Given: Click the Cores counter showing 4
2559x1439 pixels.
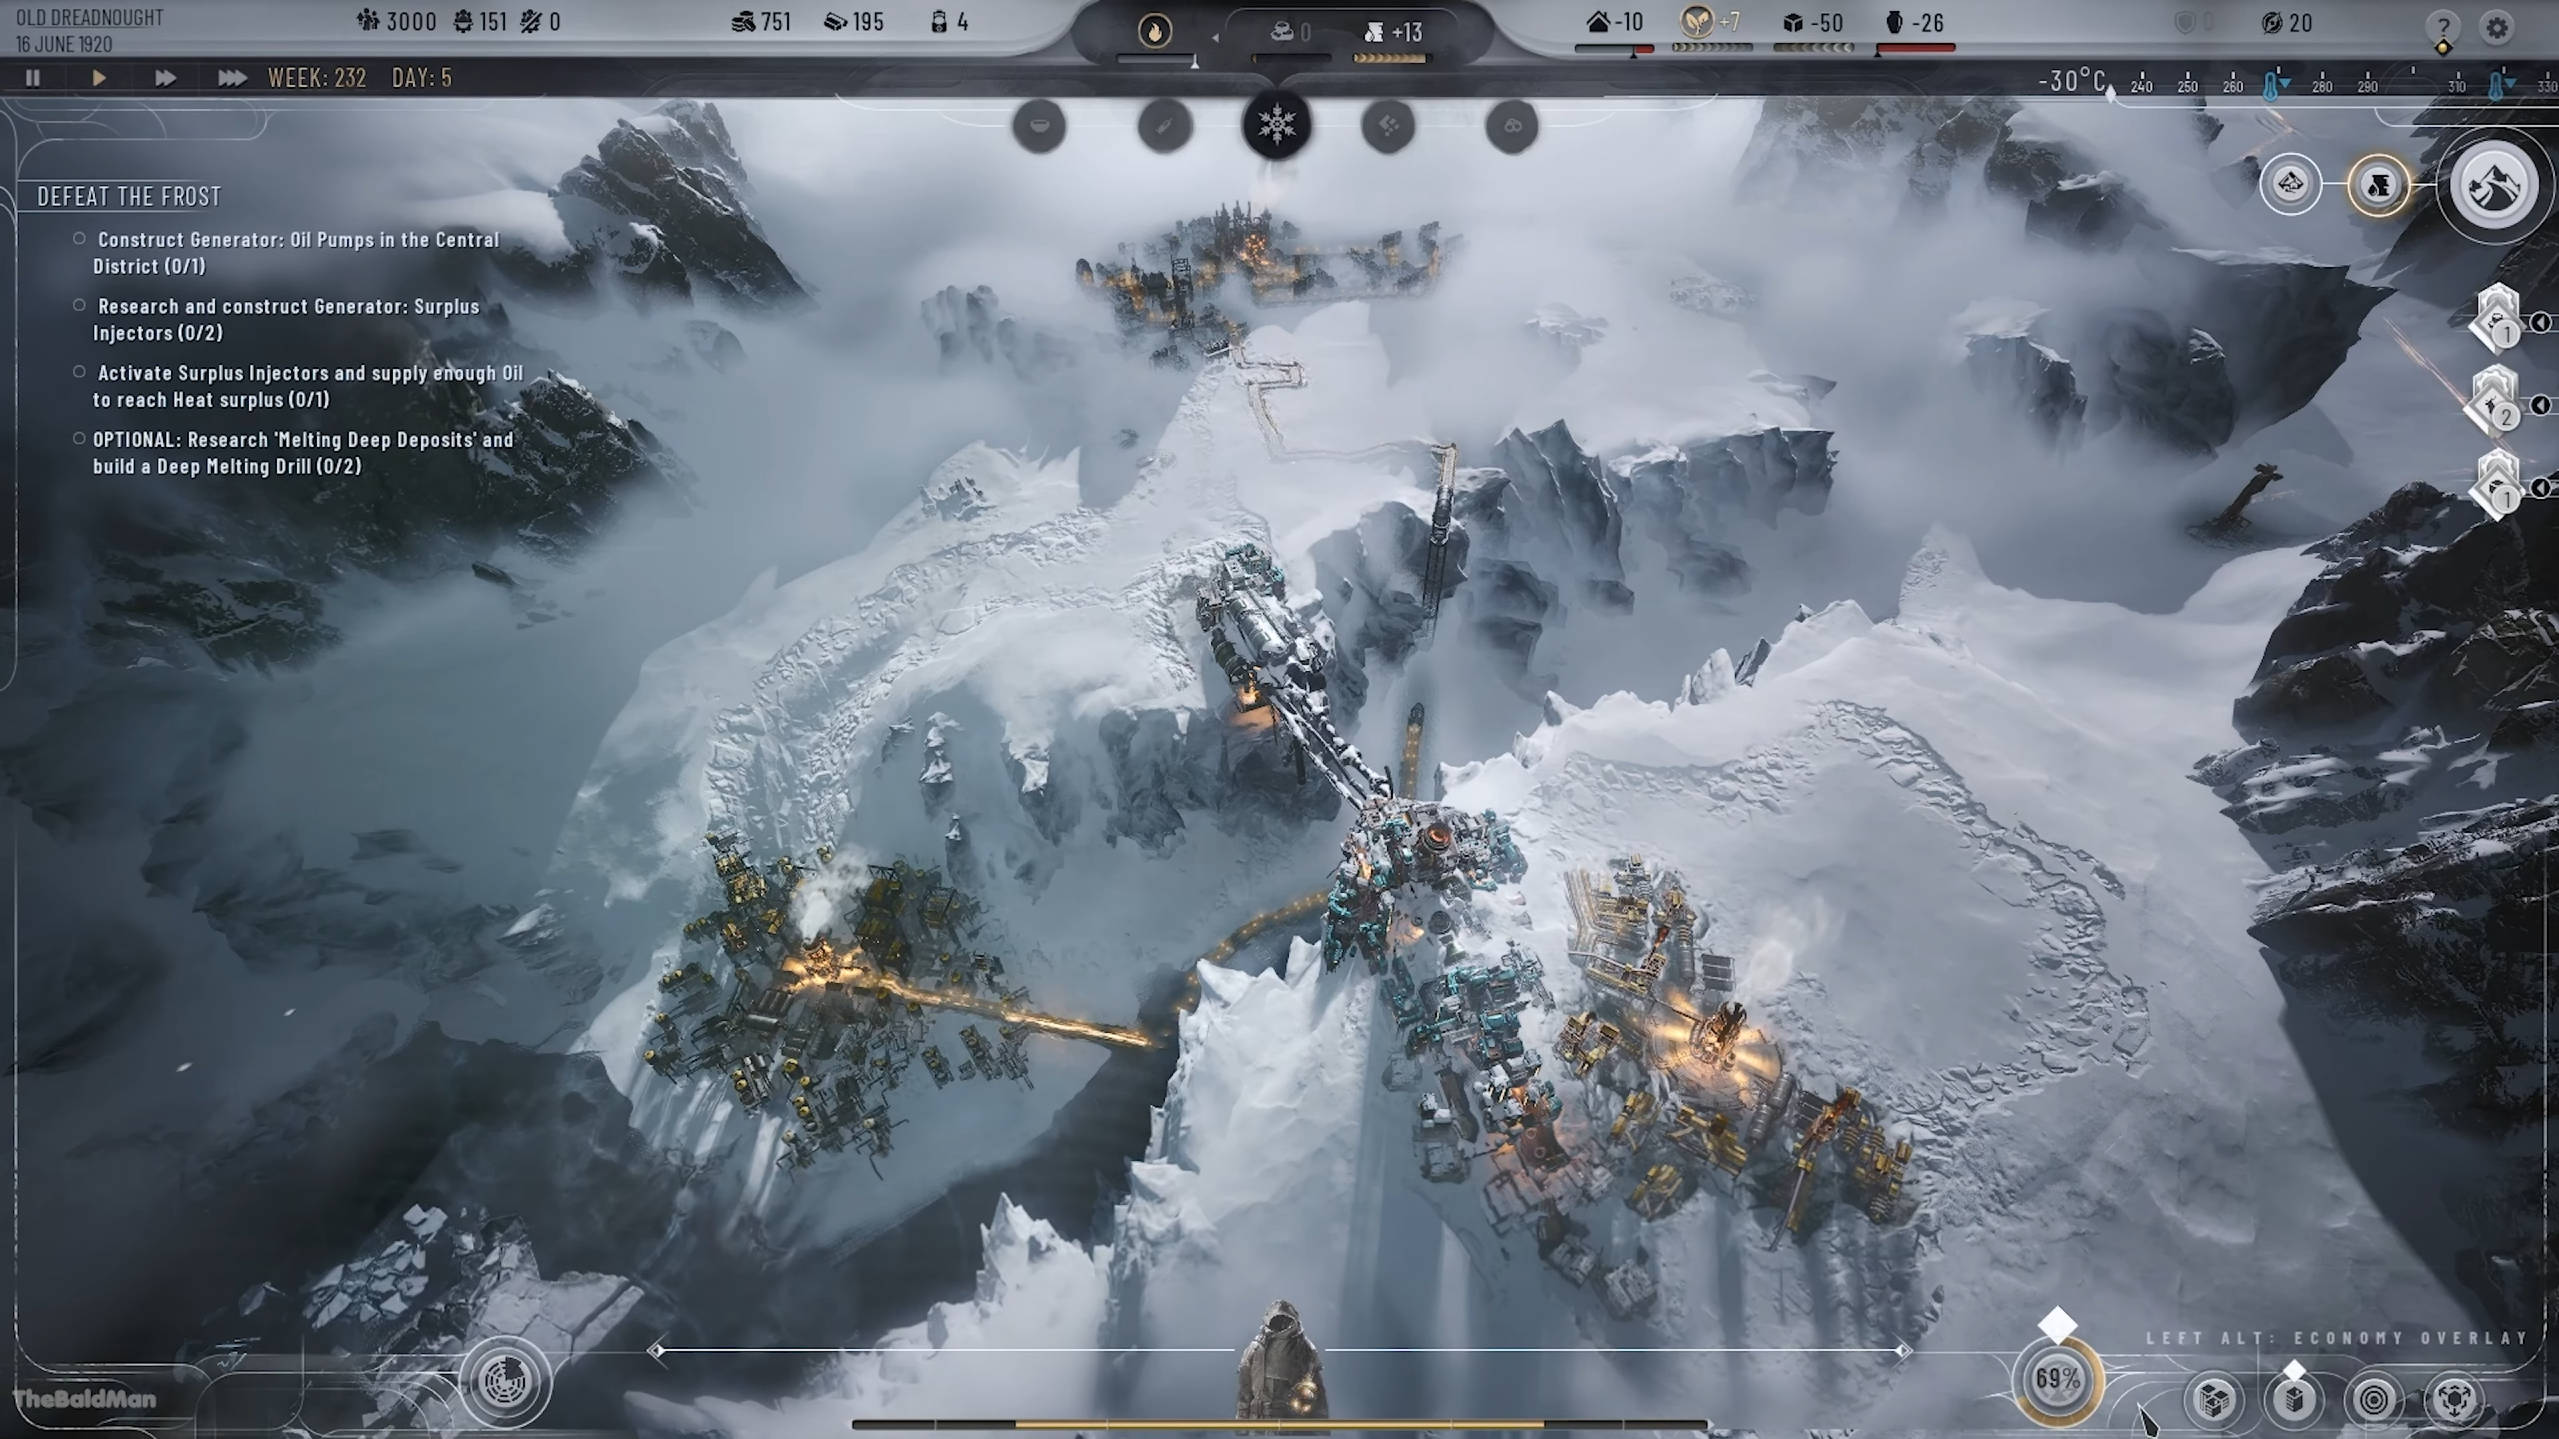Looking at the screenshot, I should pyautogui.click(x=949, y=21).
